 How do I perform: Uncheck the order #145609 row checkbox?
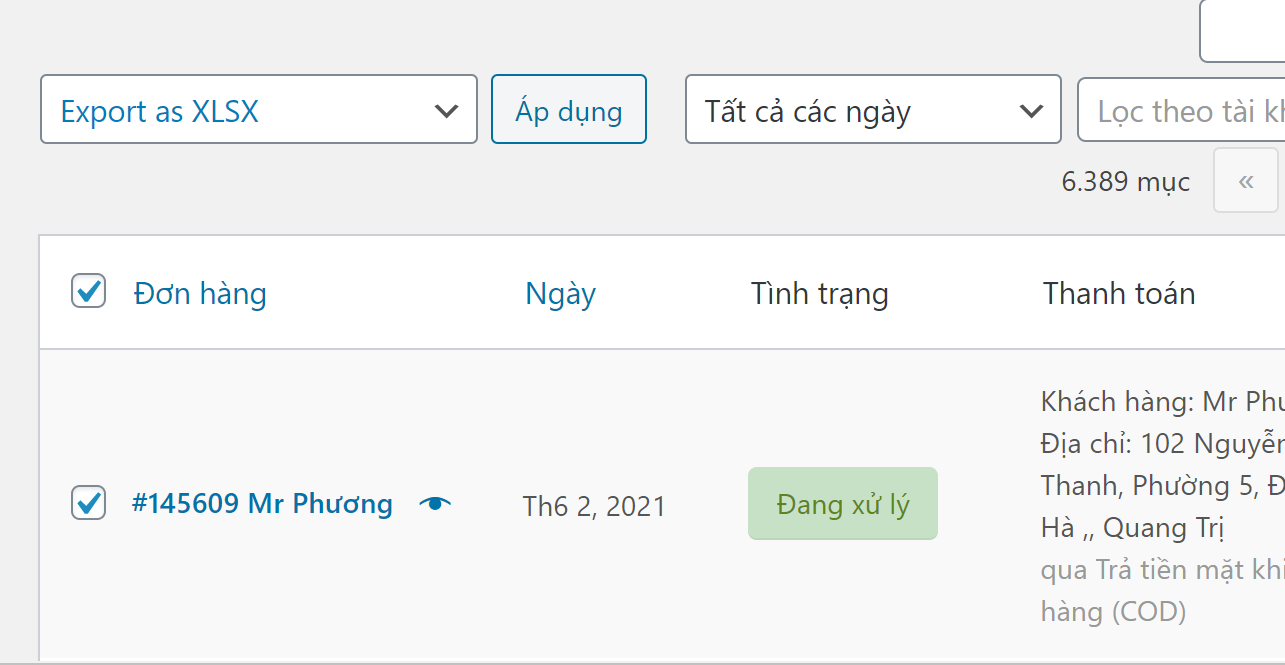pyautogui.click(x=89, y=502)
